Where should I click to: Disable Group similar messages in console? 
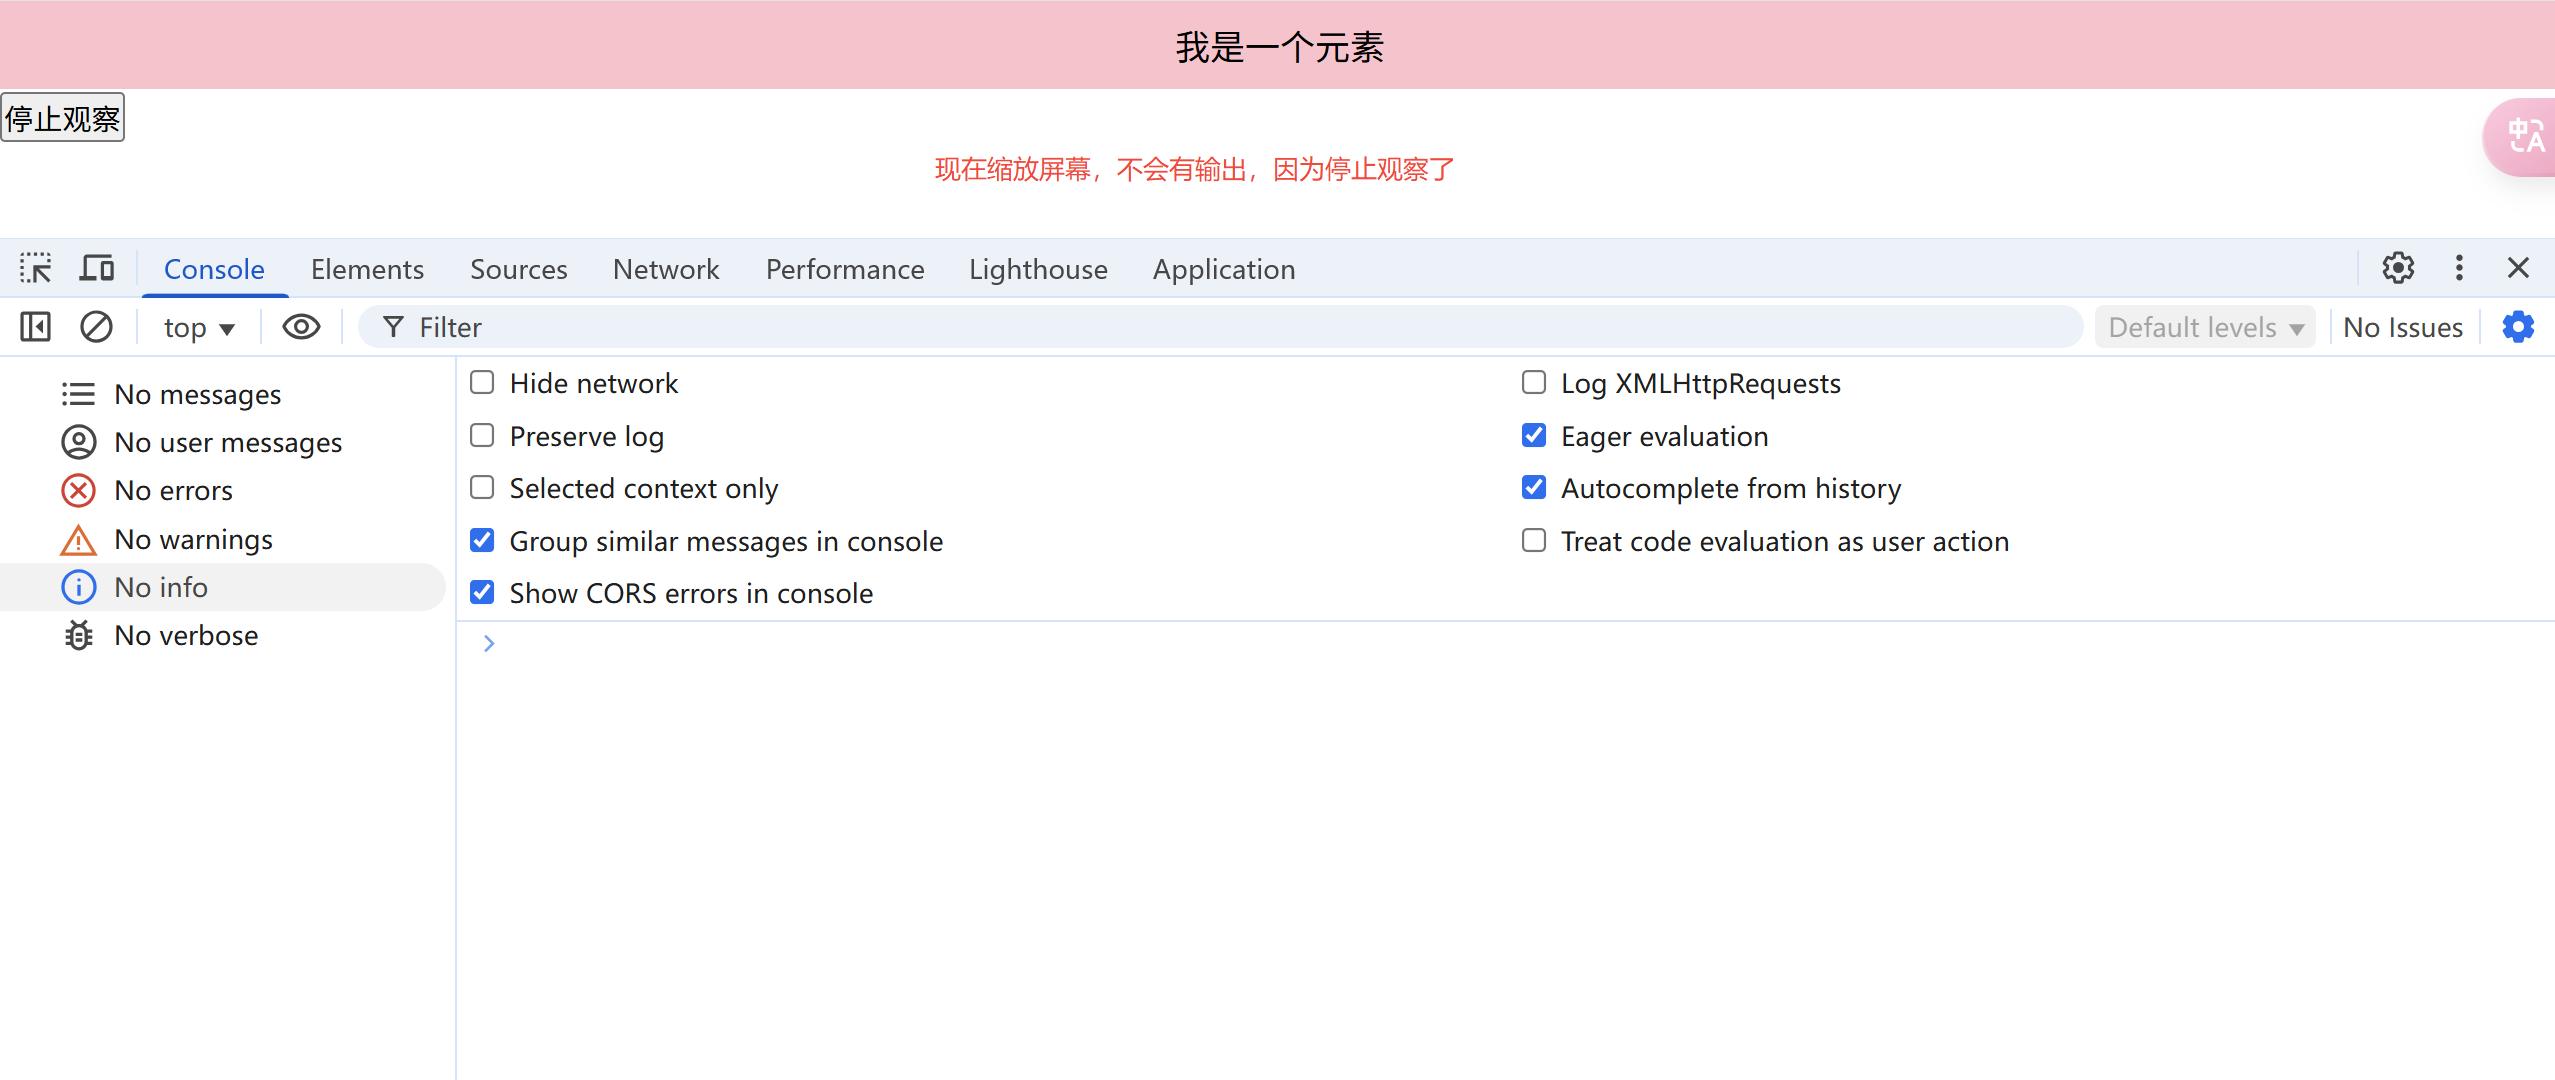point(483,539)
